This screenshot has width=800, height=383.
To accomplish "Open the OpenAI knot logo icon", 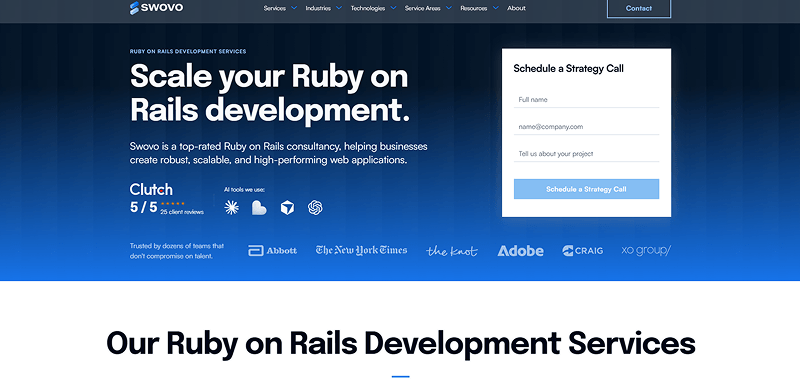I will [x=315, y=207].
